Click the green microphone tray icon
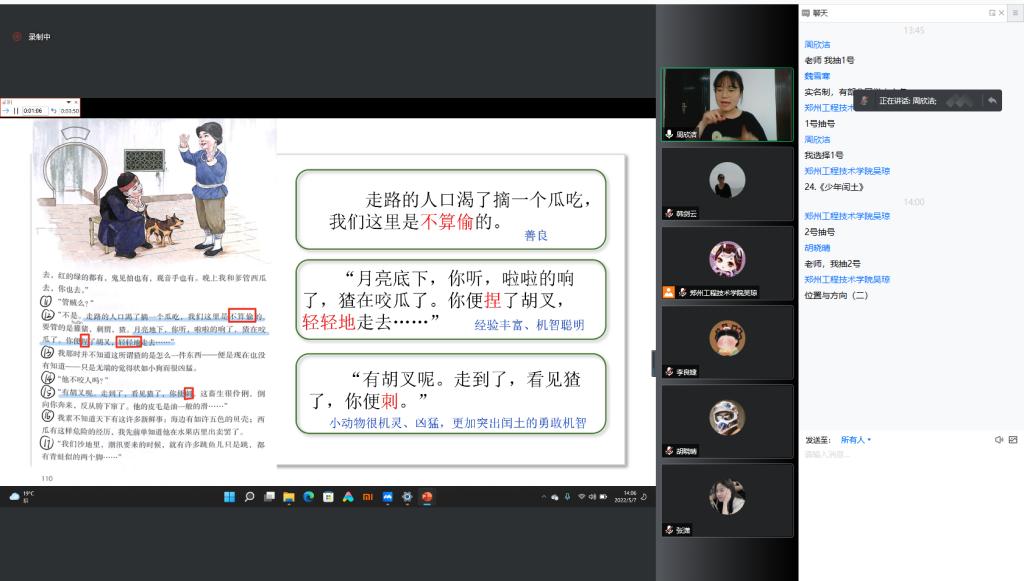The image size is (1024, 581). pos(568,497)
